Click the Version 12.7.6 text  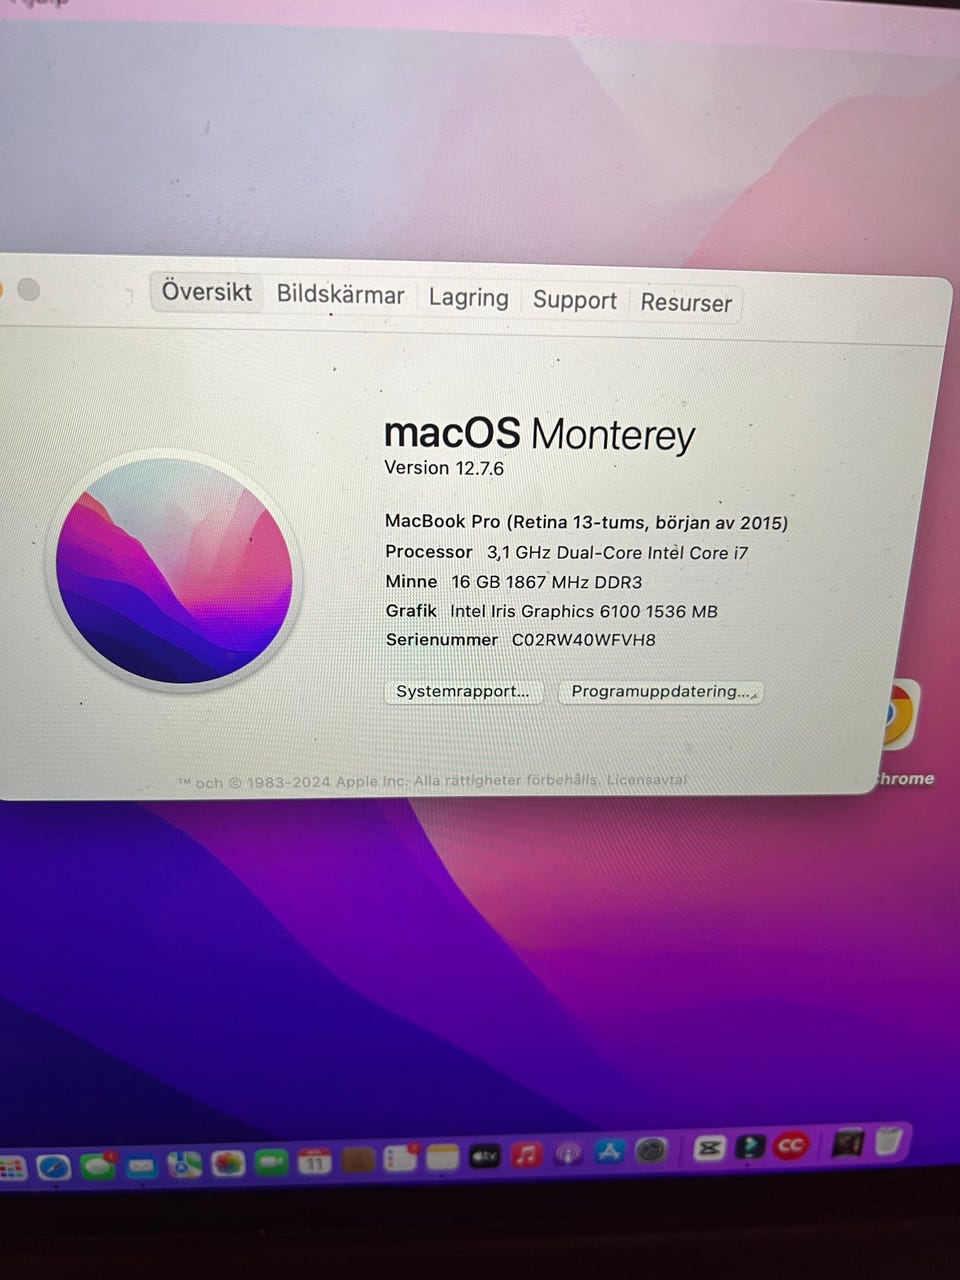[444, 468]
